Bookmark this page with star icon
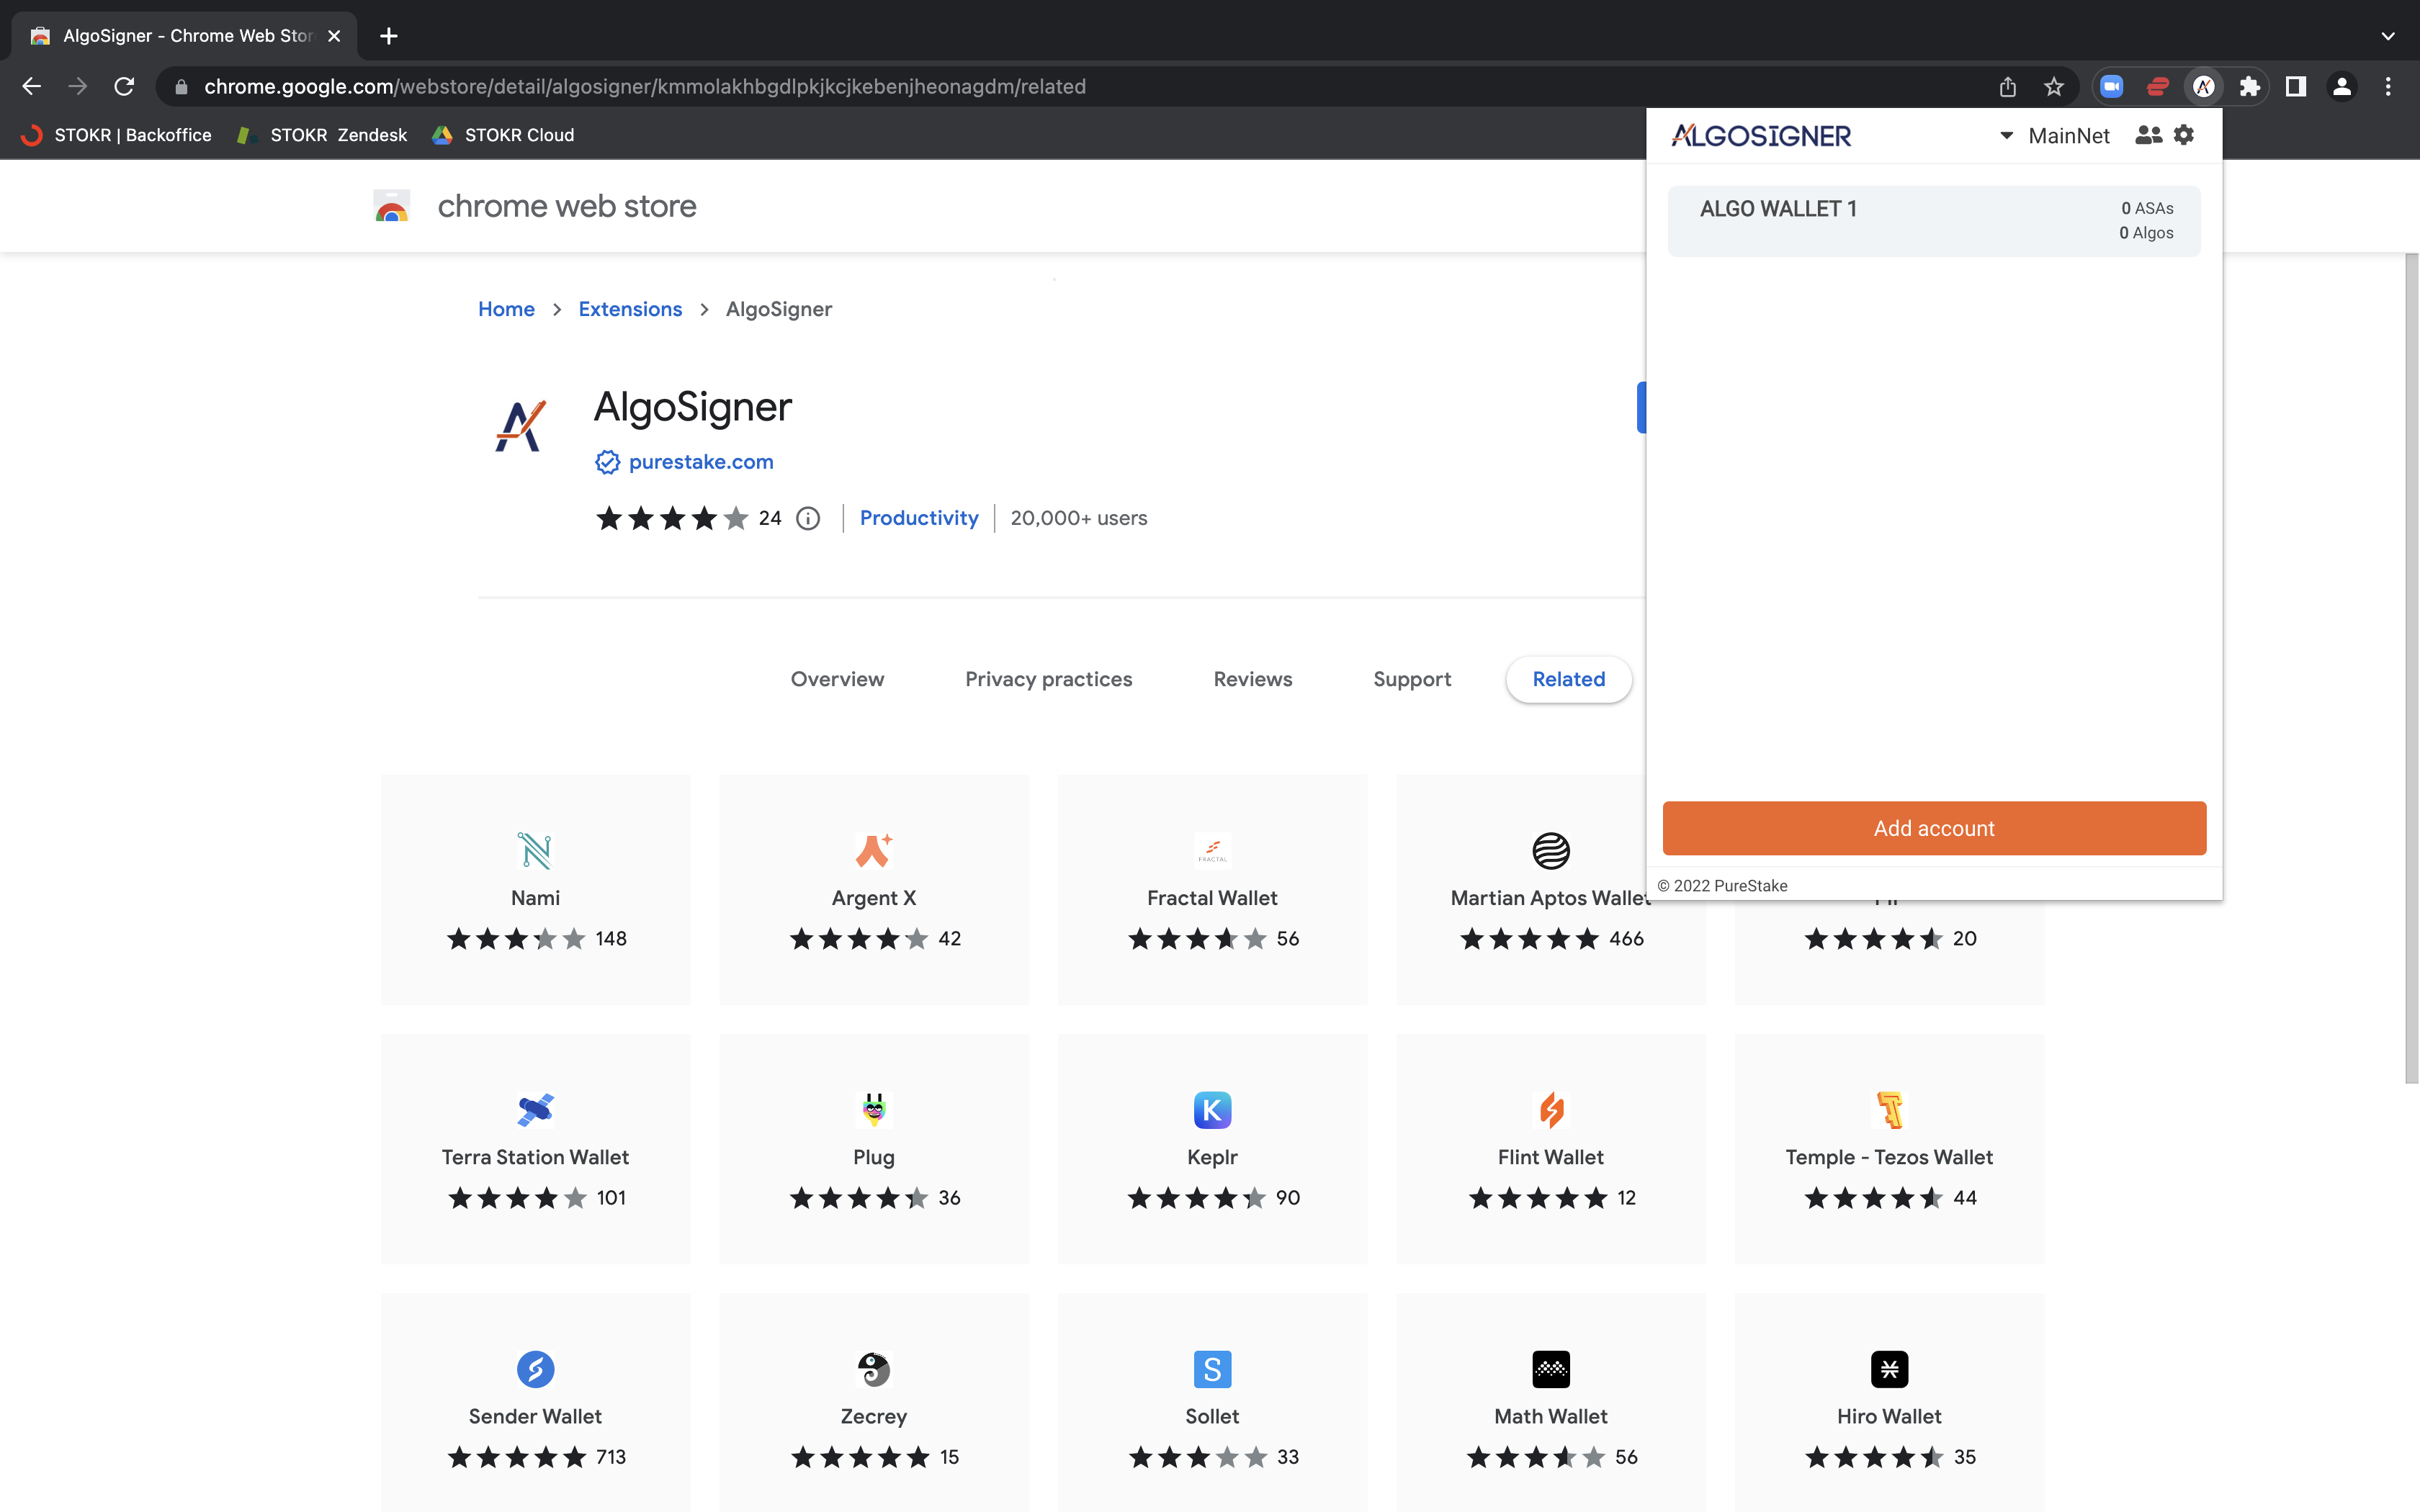This screenshot has width=2420, height=1512. pos(2054,87)
